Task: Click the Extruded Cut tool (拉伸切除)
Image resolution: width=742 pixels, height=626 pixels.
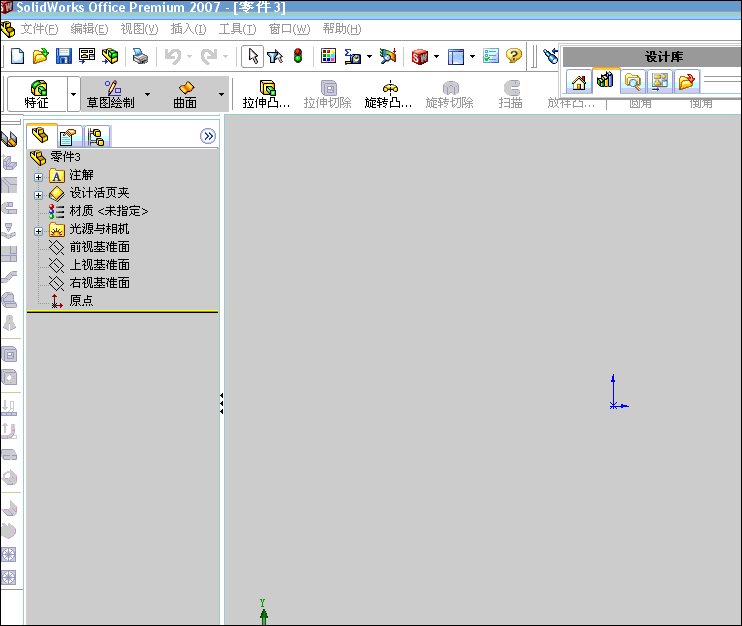Action: [x=327, y=94]
